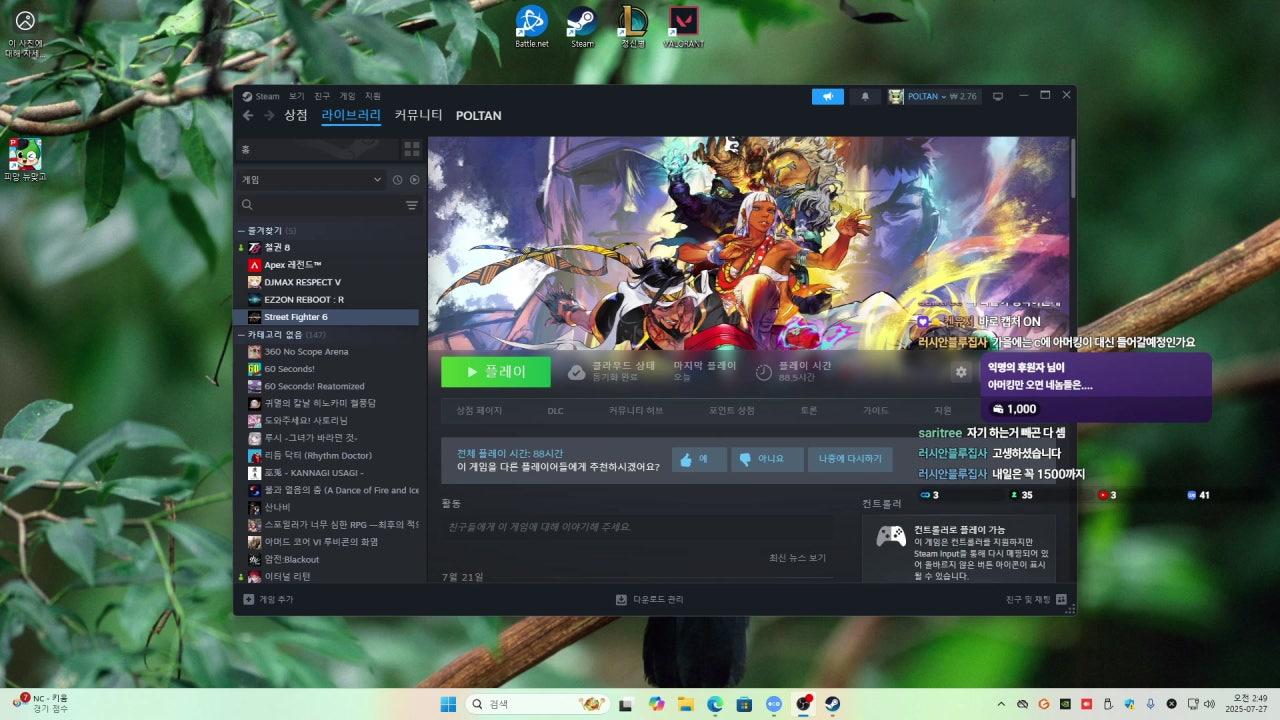Open Microsoft Edge from the taskbar
This screenshot has width=1280, height=720.
(x=715, y=704)
